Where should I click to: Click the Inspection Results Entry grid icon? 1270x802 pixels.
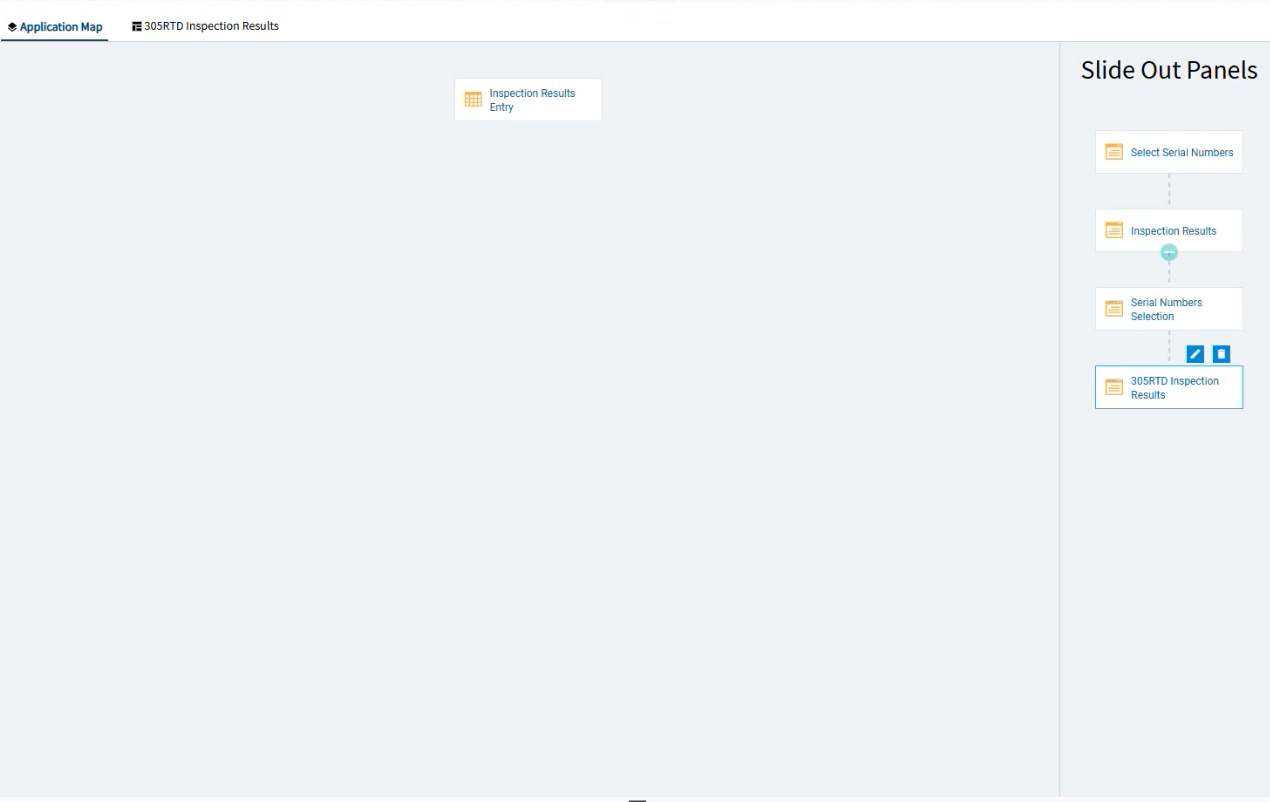tap(473, 100)
